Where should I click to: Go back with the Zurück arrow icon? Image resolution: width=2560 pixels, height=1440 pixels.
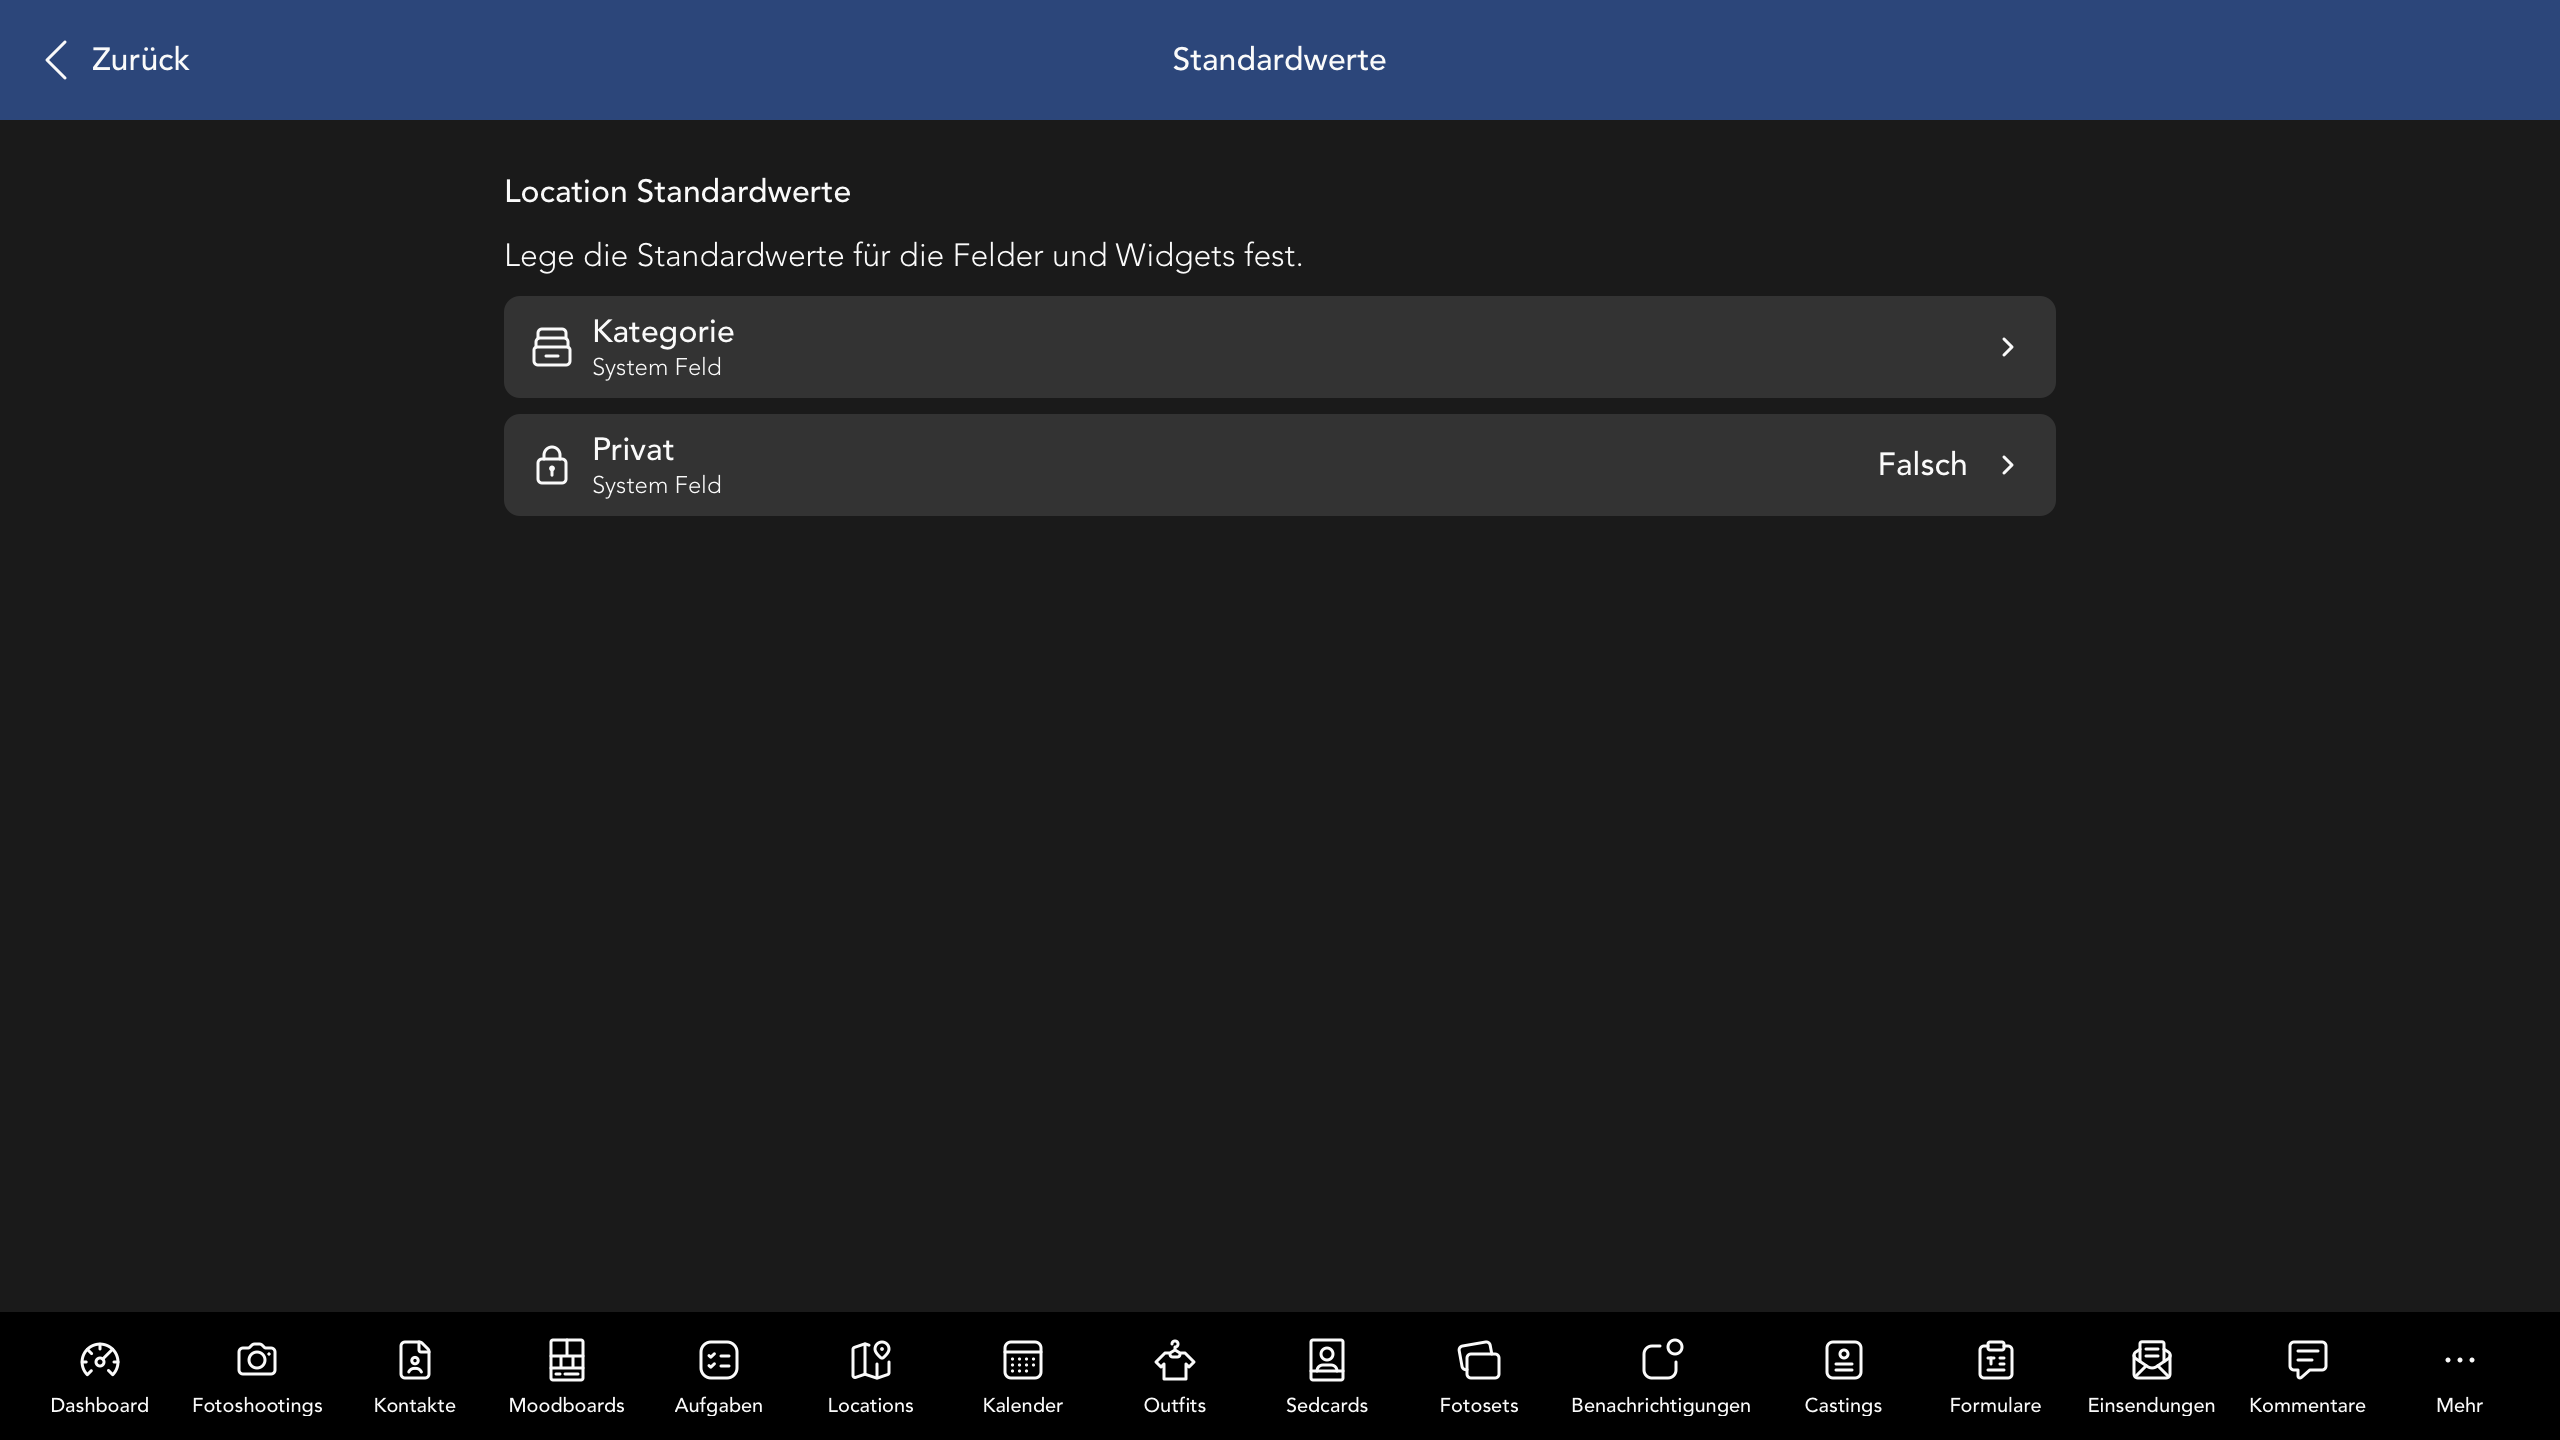click(x=57, y=60)
